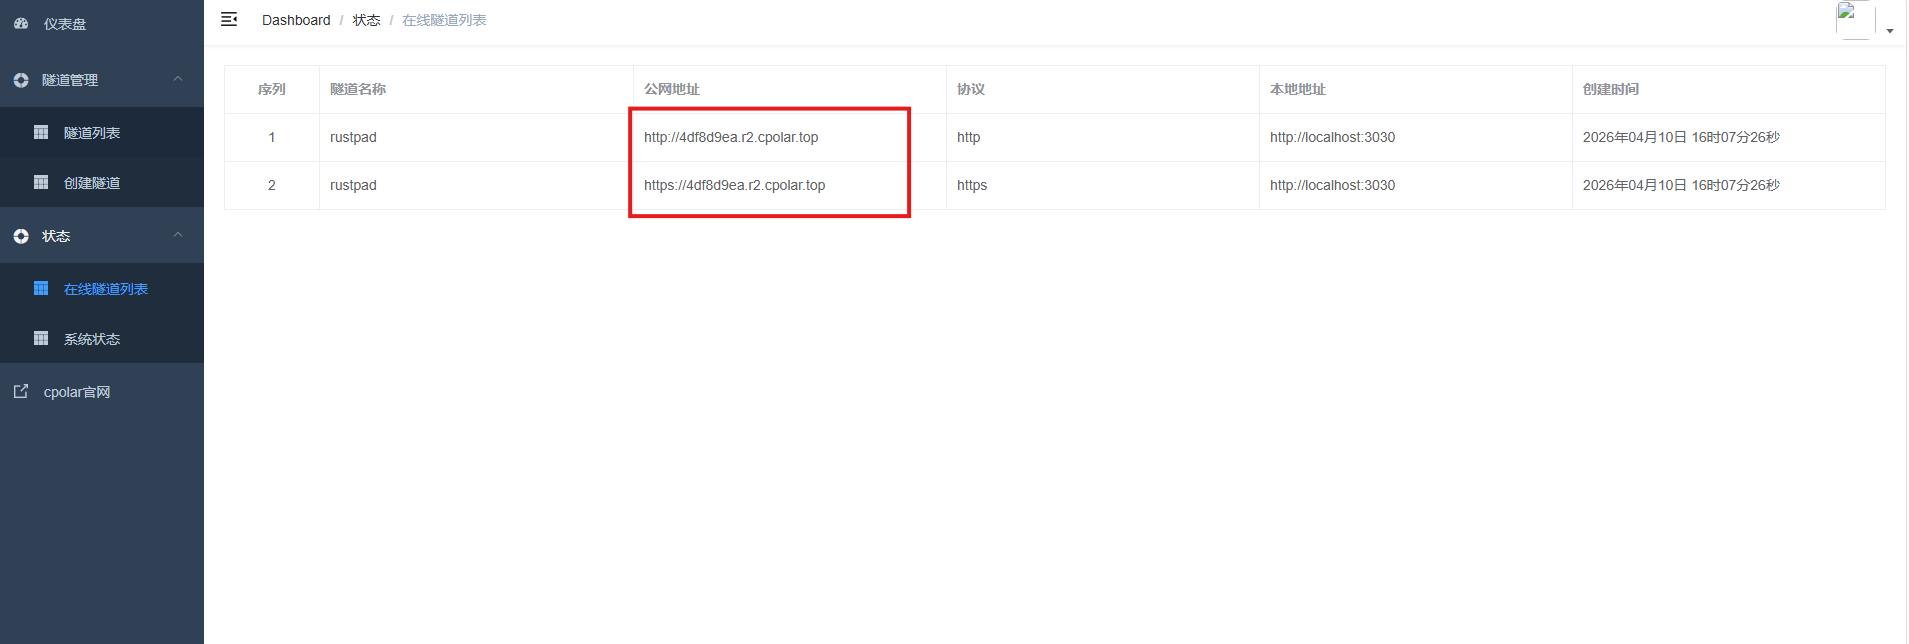Select the first rustpad tunnel name cell
The image size is (1909, 644).
coord(354,137)
